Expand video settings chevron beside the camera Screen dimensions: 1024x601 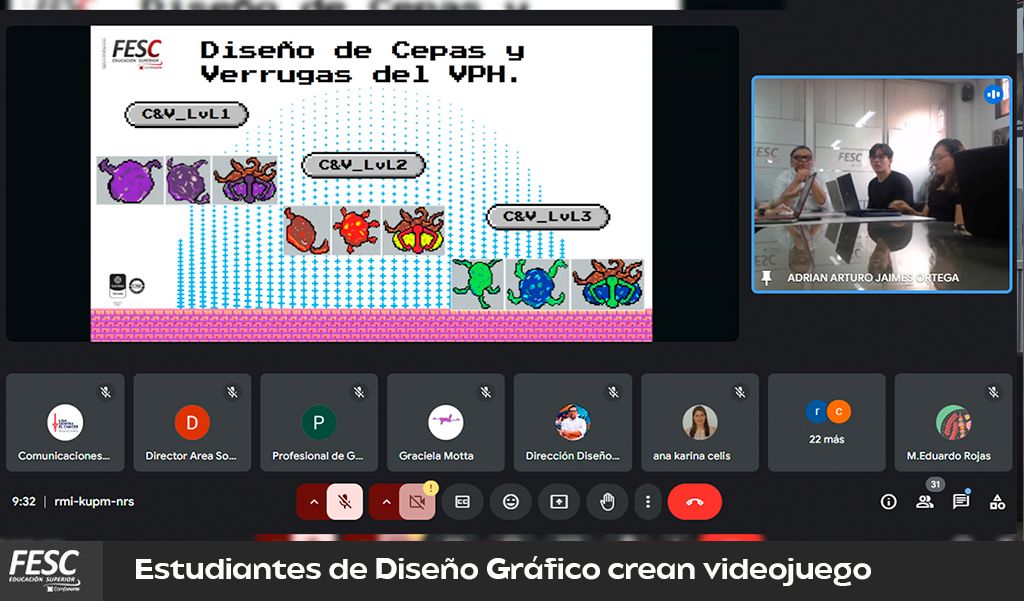pos(385,502)
